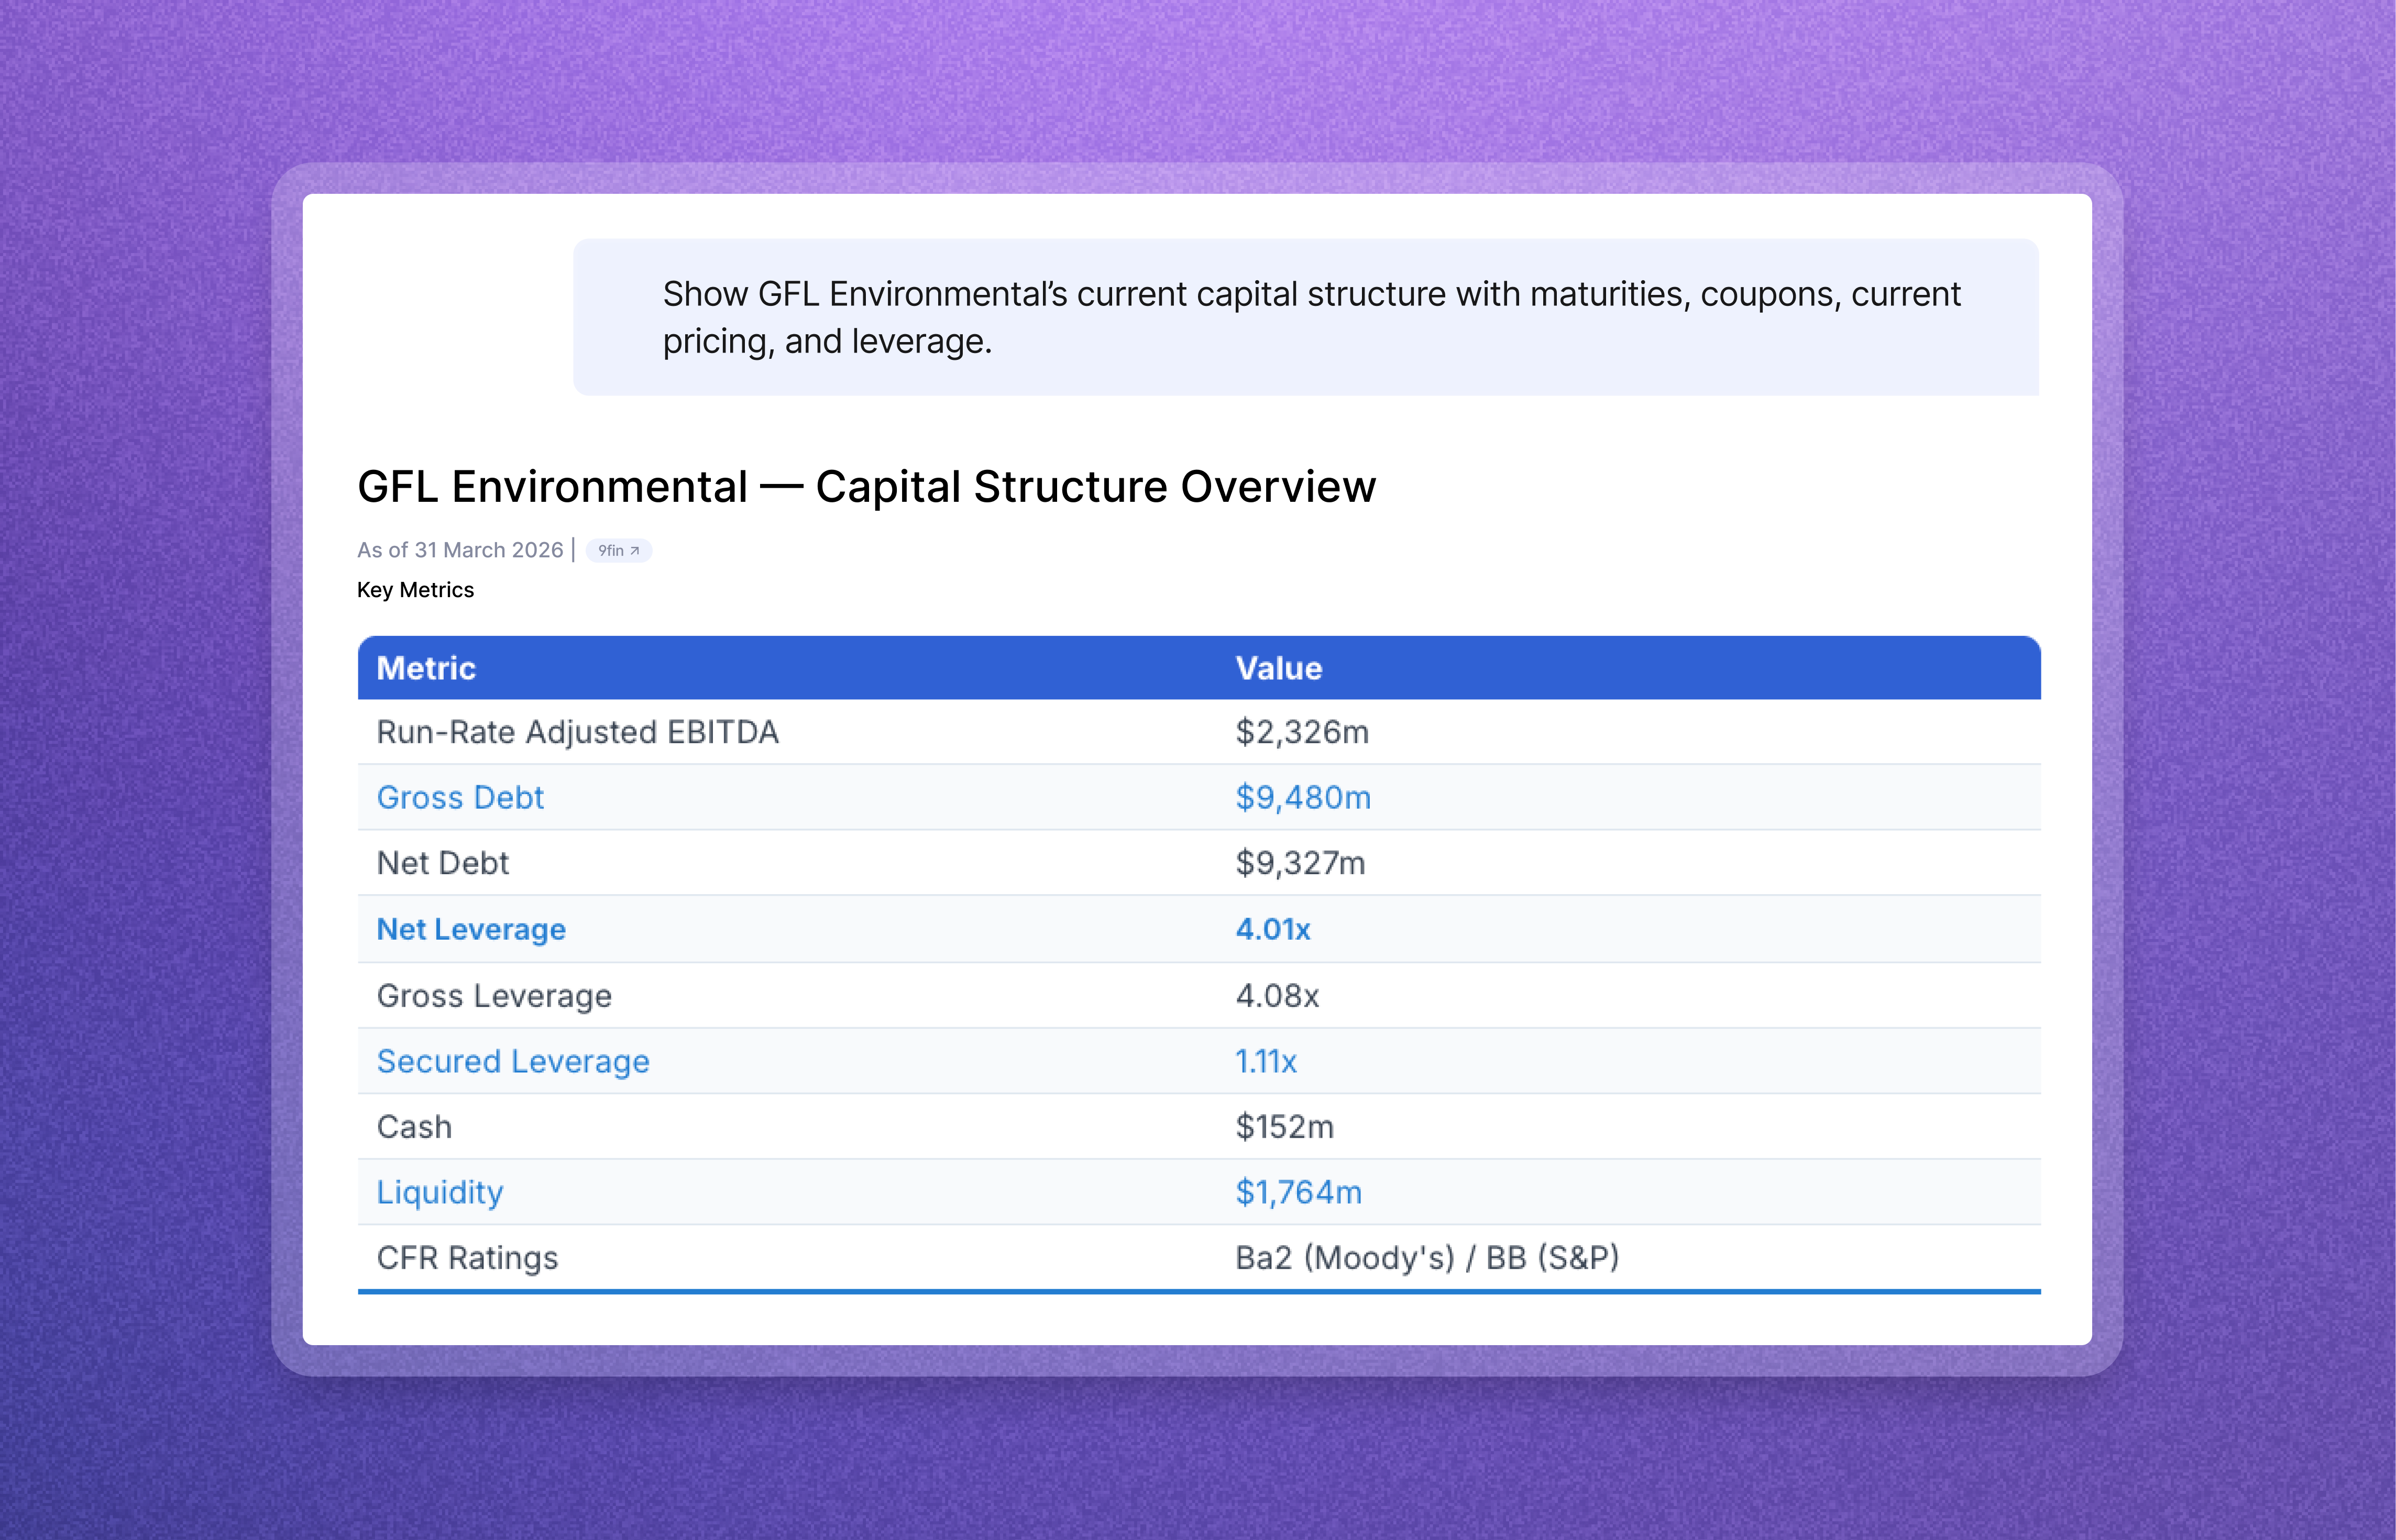Select the Ba2 (Moody's) / BB (S&P) rating text

pyautogui.click(x=1427, y=1258)
